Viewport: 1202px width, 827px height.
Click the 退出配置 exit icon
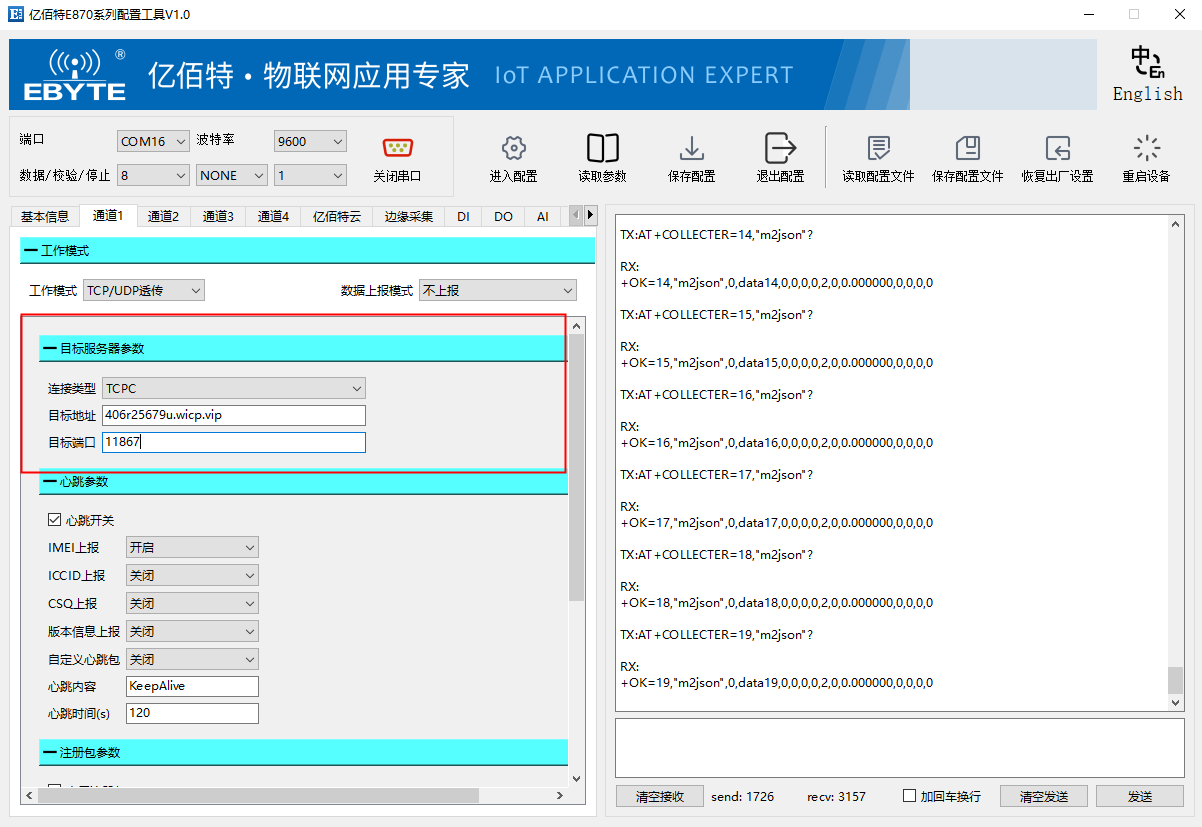tap(779, 148)
